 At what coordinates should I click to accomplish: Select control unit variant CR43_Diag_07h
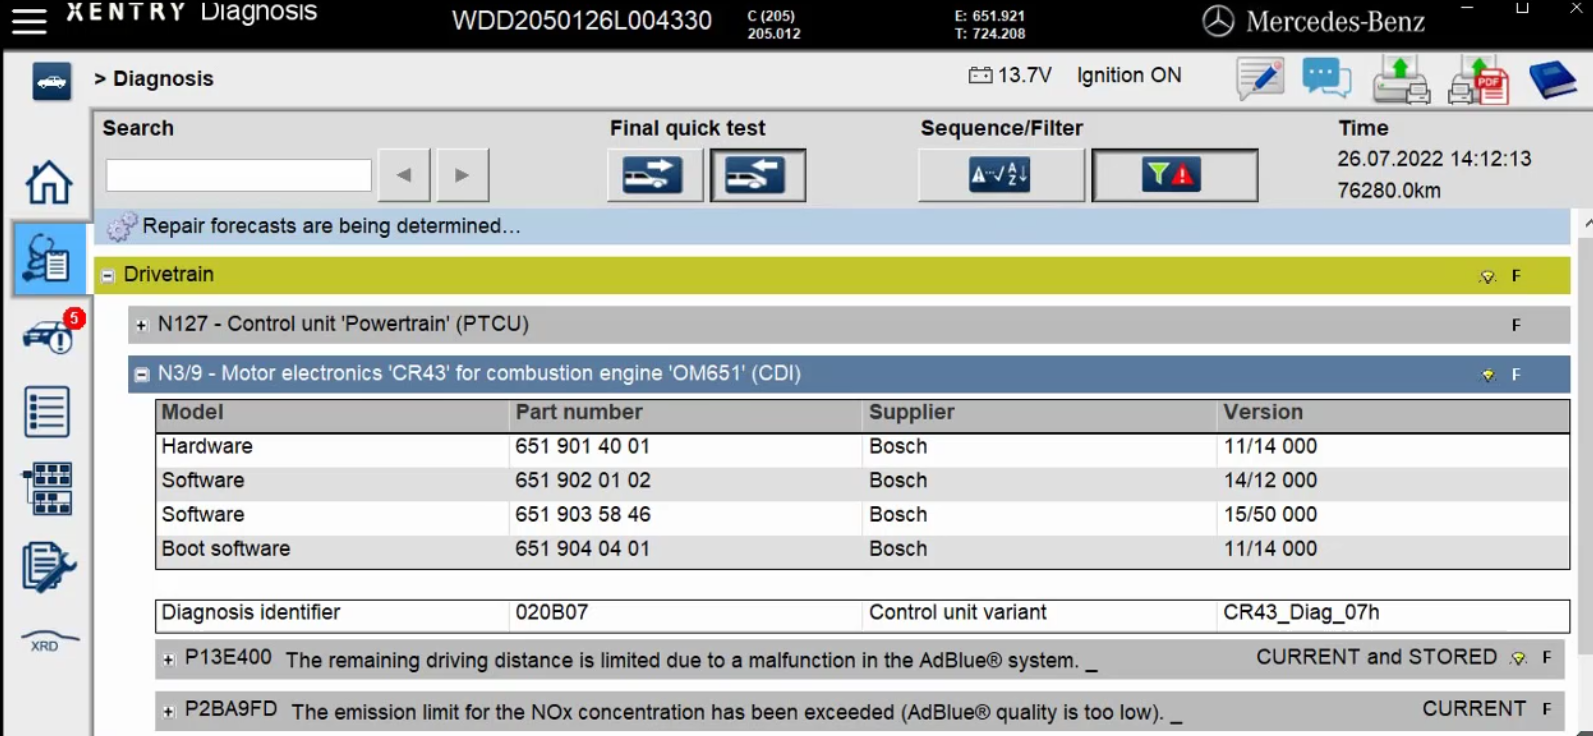[x=1301, y=612]
